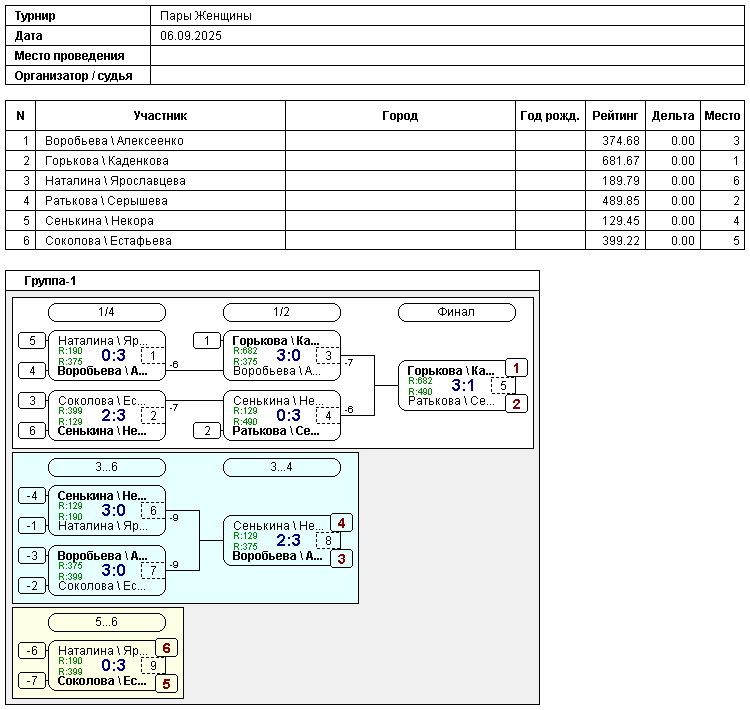Screen dimensions: 750x710
Task: Select the seed box labeled -4
Action: (32, 495)
